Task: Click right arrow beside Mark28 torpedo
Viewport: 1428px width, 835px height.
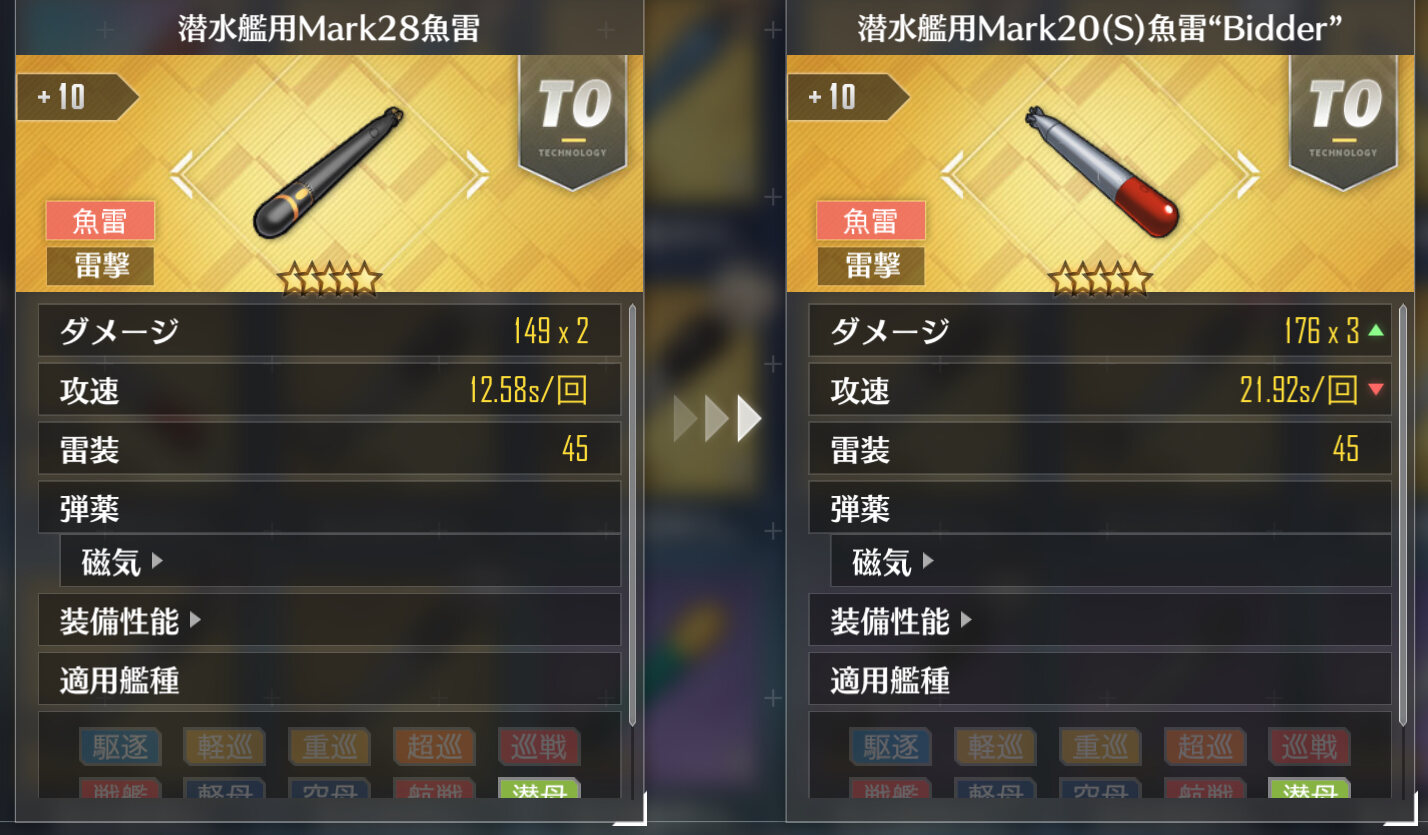Action: (x=477, y=175)
